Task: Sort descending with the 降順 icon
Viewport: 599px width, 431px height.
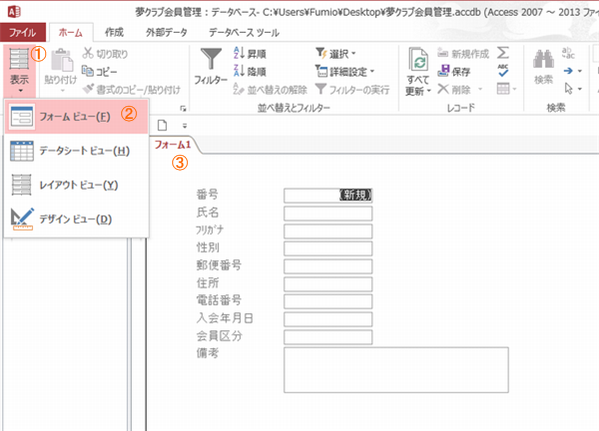Action: point(239,71)
